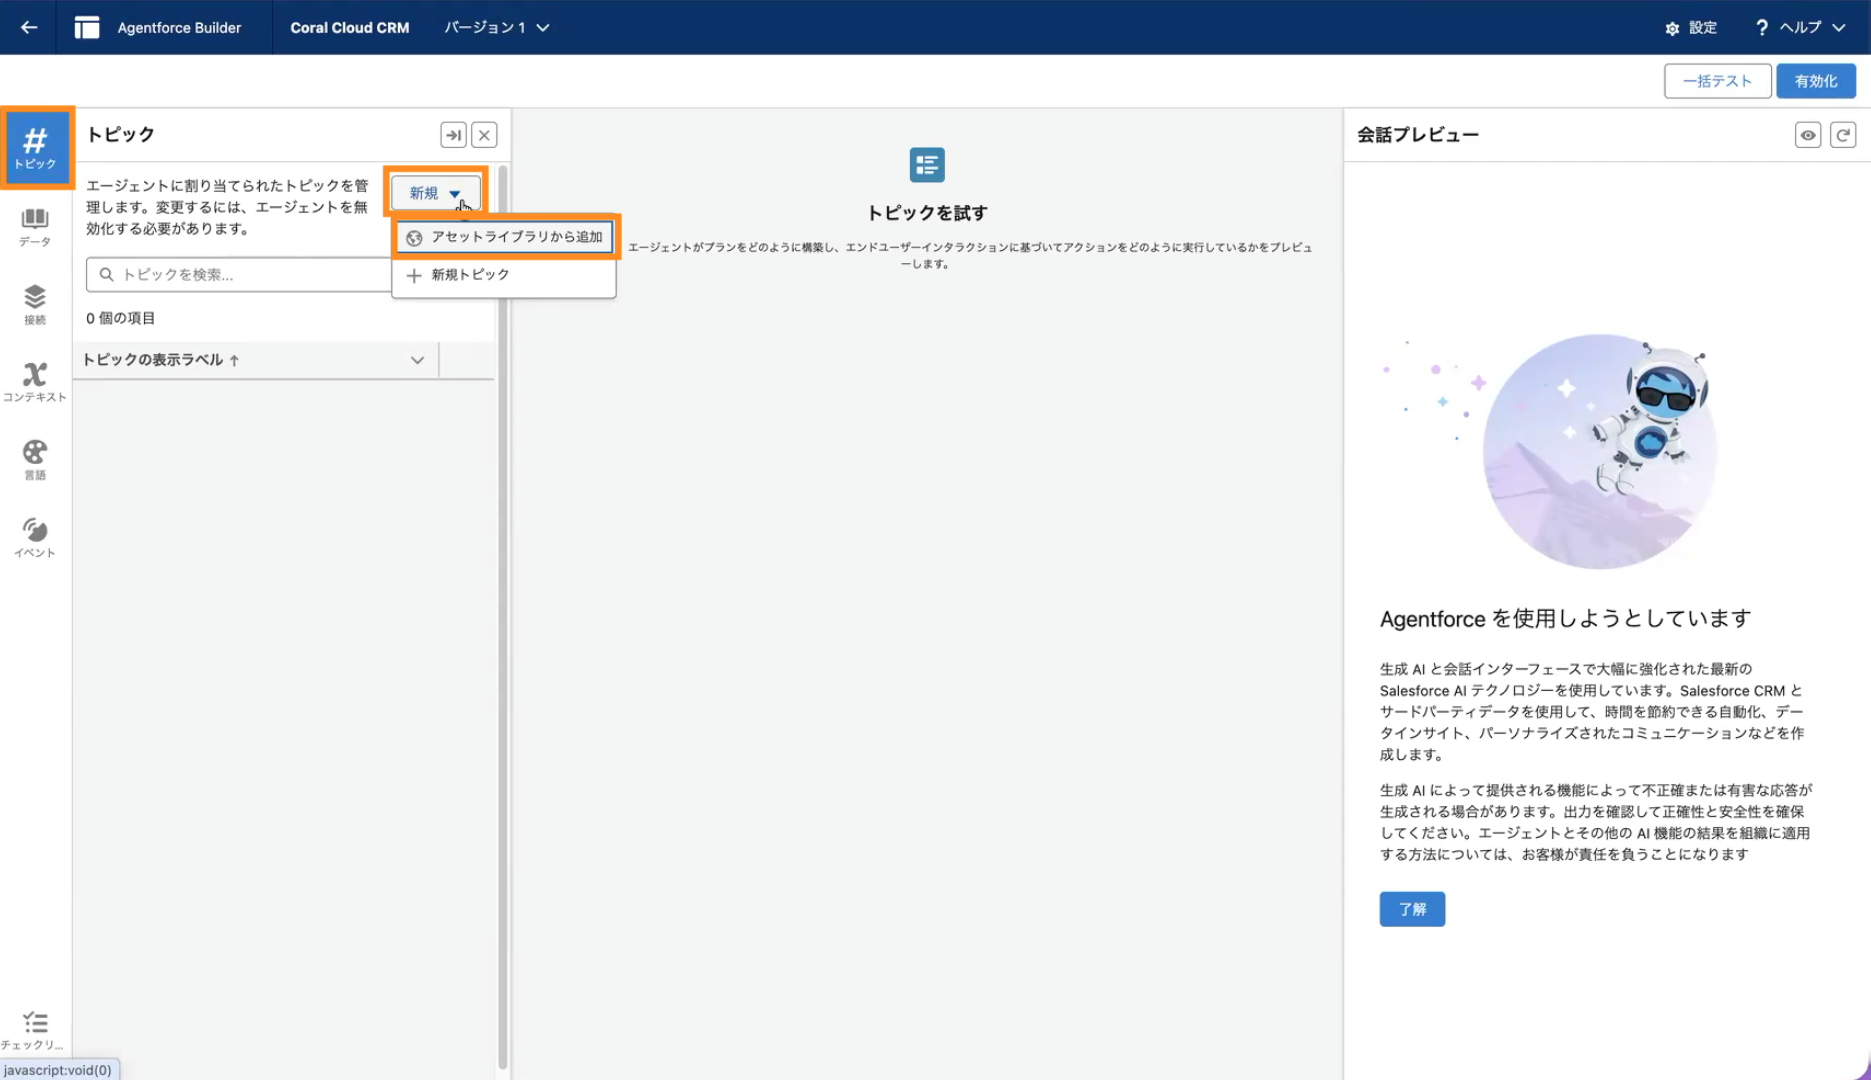Open the ヘルプ dropdown
Viewport: 1871px width, 1080px height.
point(1800,28)
